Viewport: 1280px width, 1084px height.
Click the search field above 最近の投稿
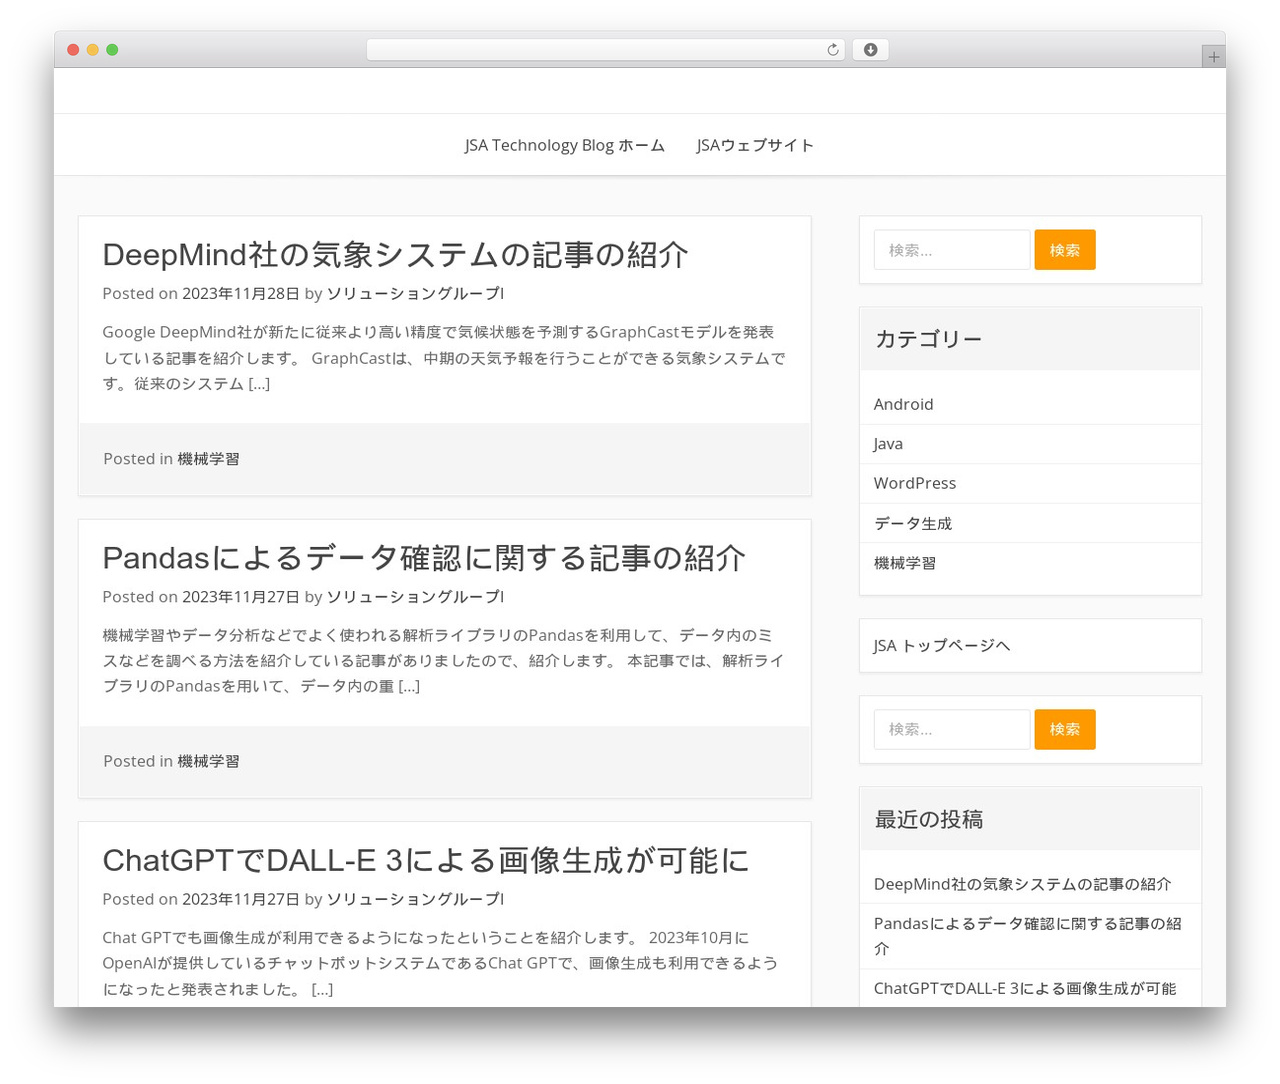(x=952, y=729)
